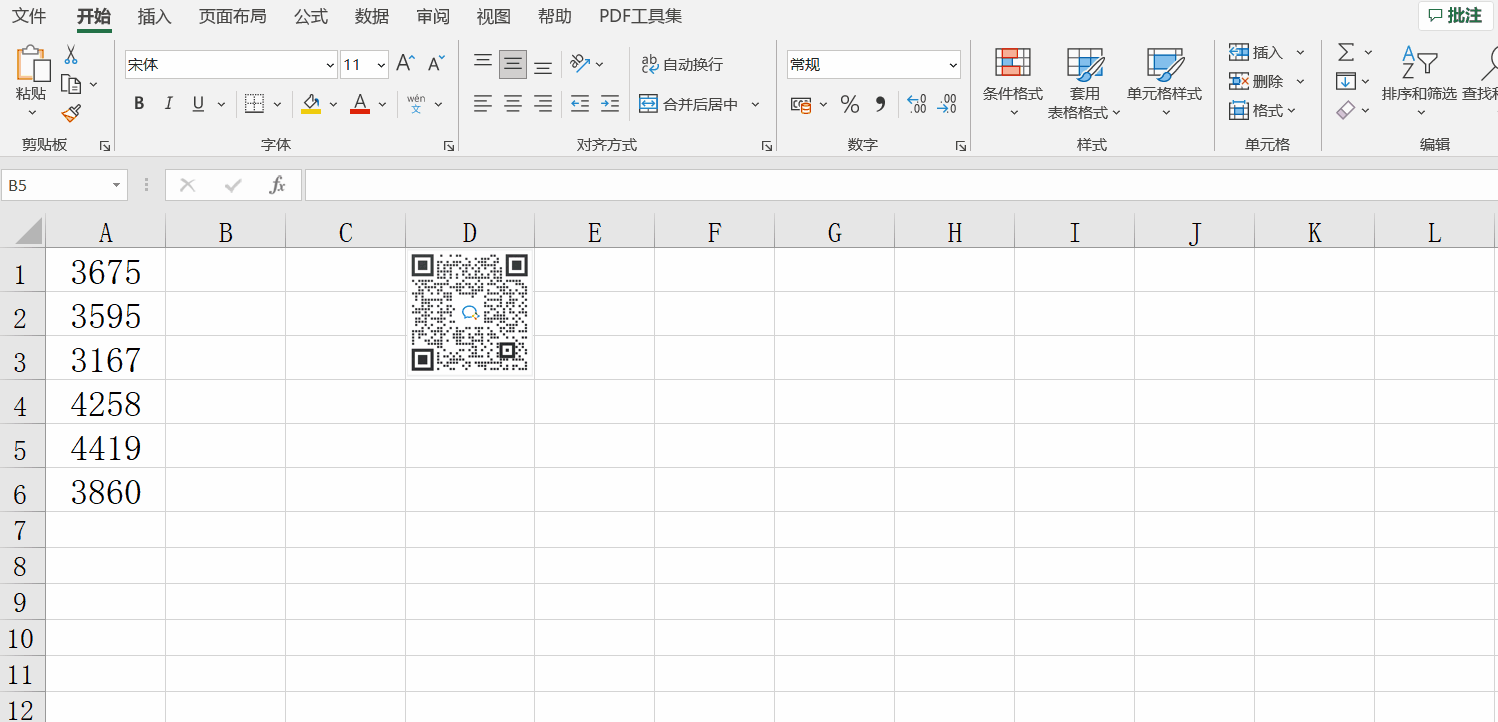This screenshot has height=722, width=1498.
Task: Click the increase decimal places icon
Action: coord(917,103)
